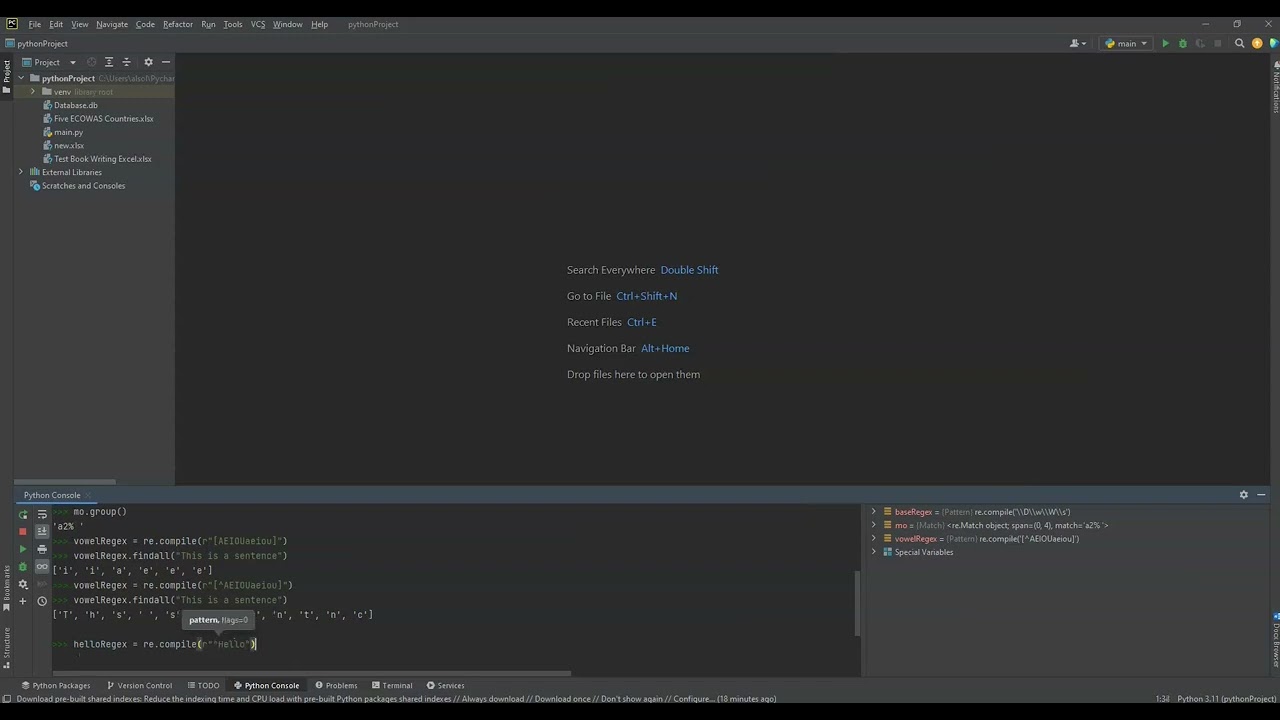1280x720 pixels.
Task: Print the console output
Action: (x=42, y=549)
